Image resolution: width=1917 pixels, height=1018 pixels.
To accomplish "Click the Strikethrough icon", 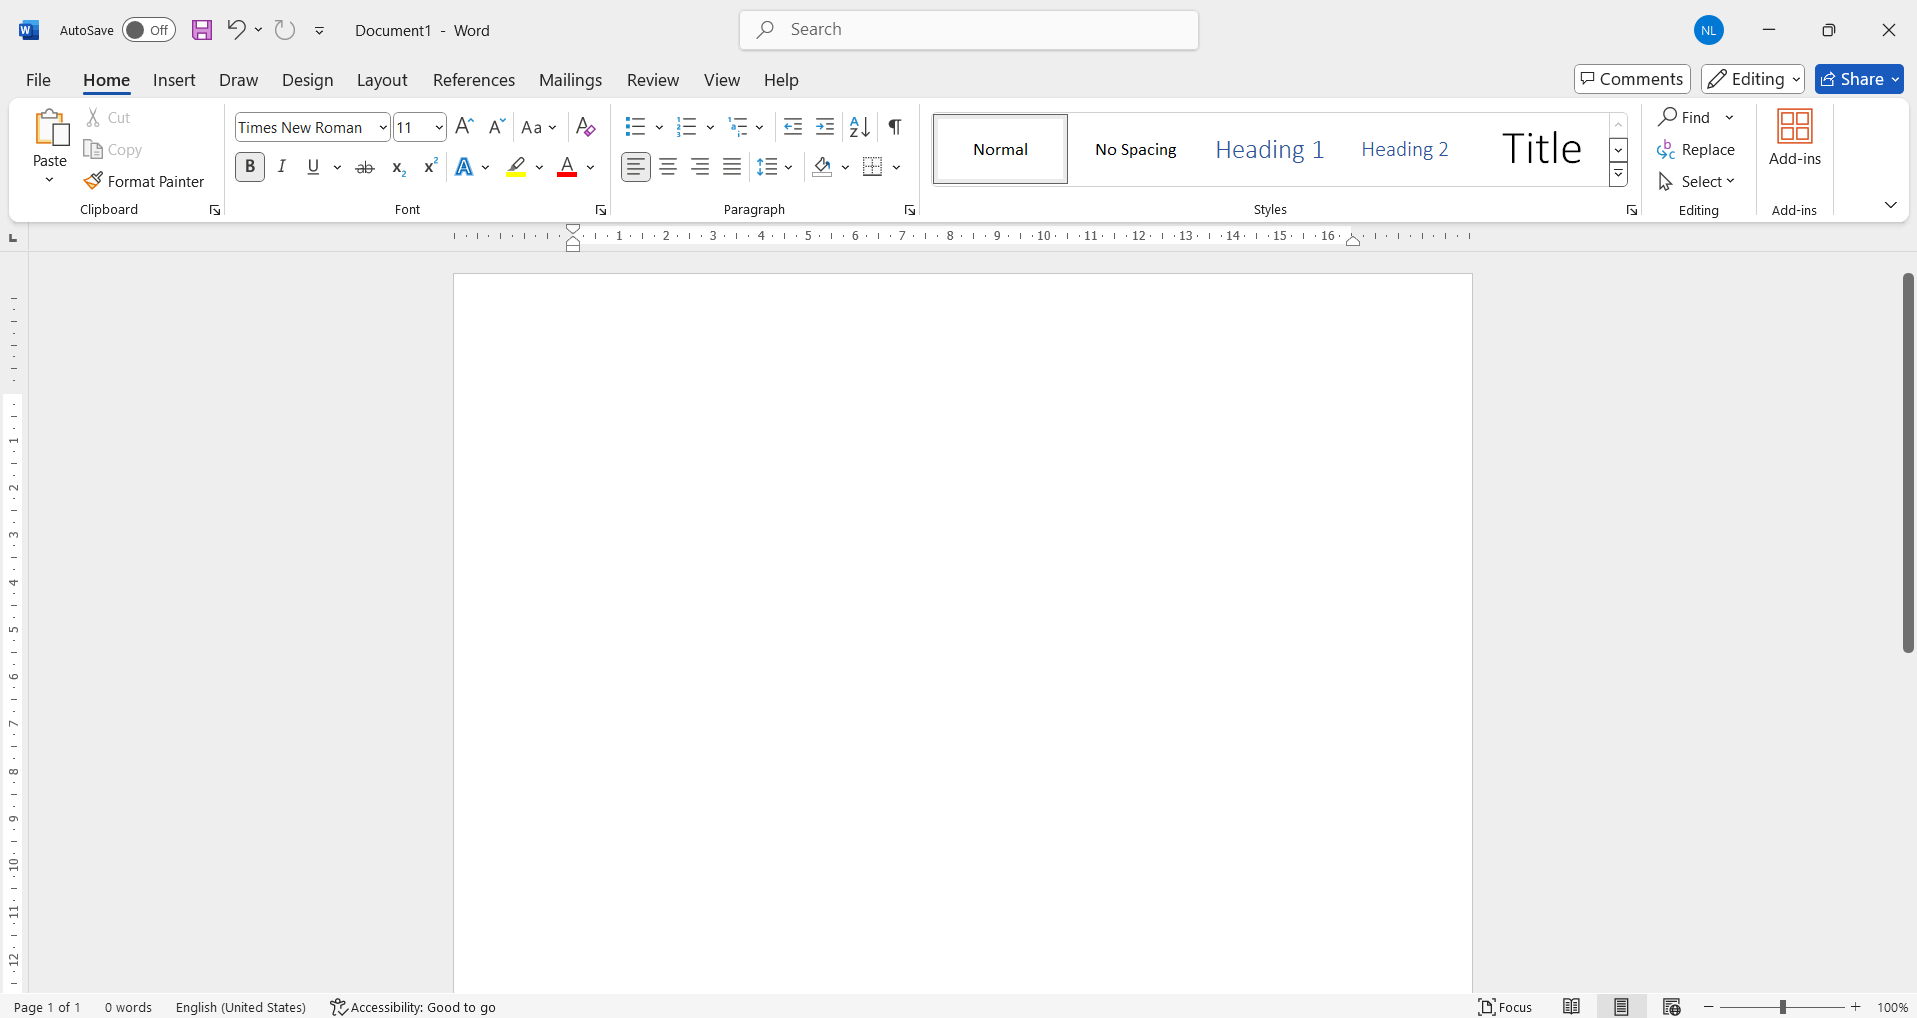I will [x=365, y=167].
